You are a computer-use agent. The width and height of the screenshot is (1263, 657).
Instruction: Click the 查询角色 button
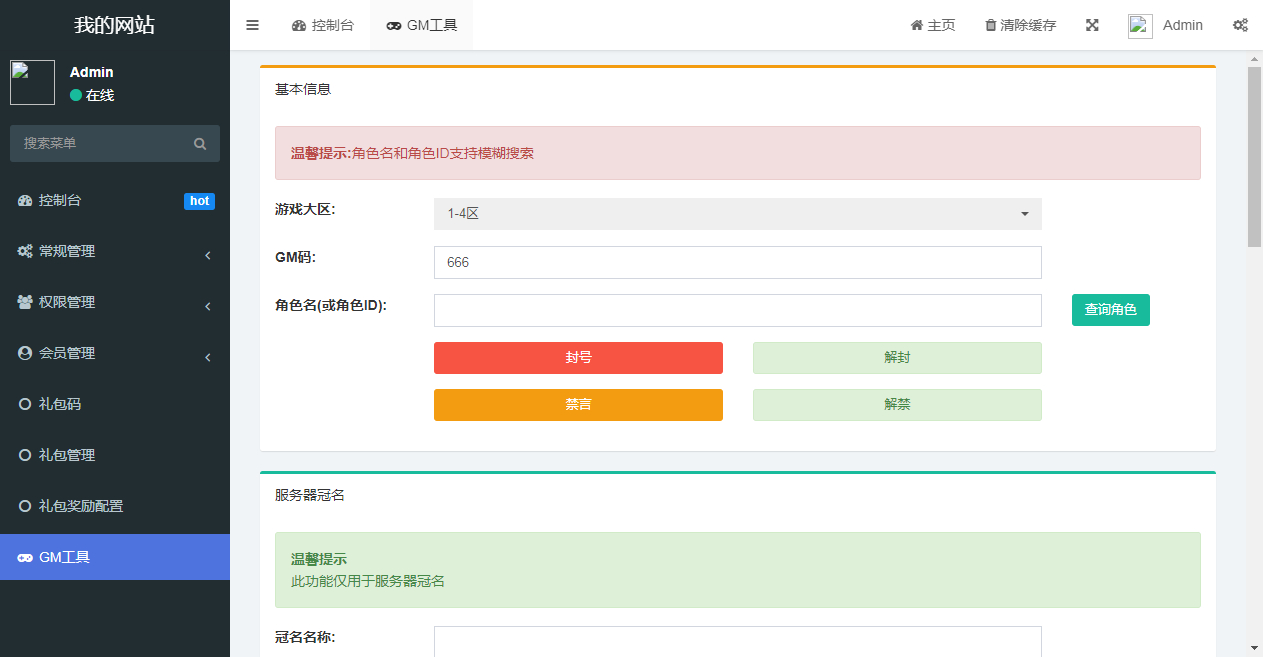[1110, 310]
